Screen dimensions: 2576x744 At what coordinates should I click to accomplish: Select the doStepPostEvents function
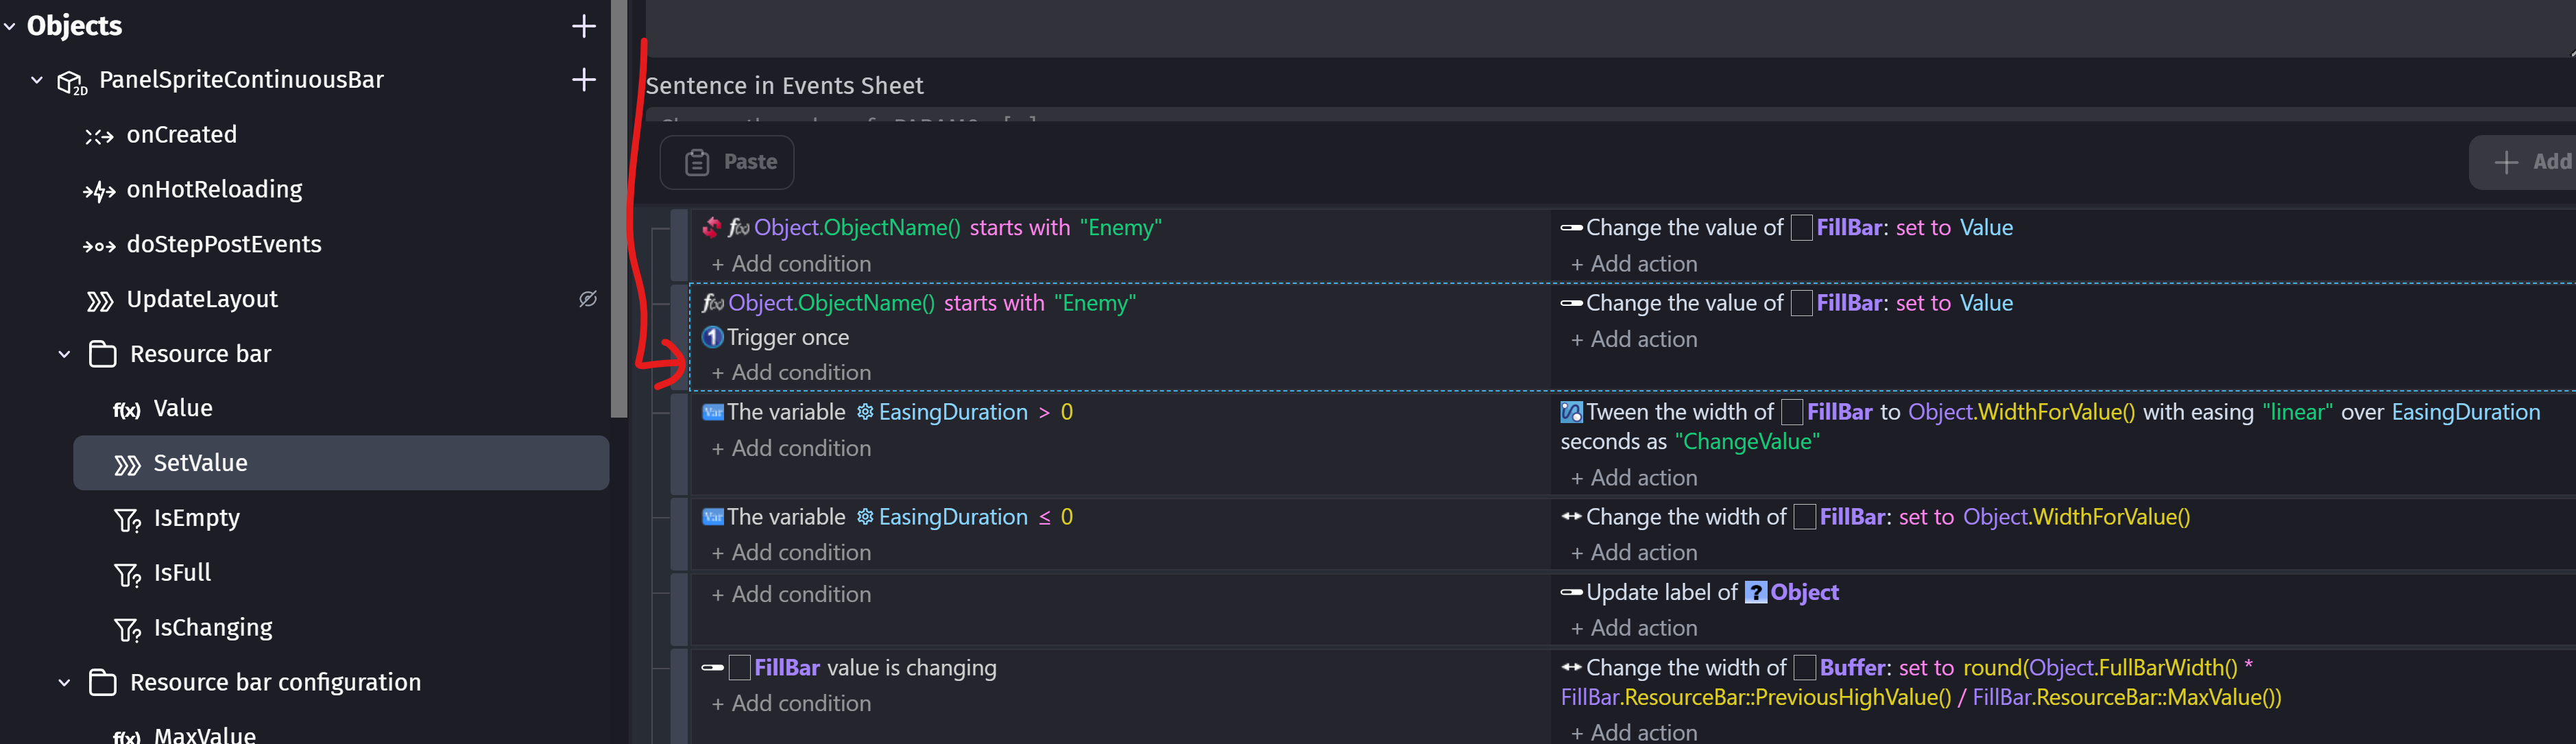(224, 244)
